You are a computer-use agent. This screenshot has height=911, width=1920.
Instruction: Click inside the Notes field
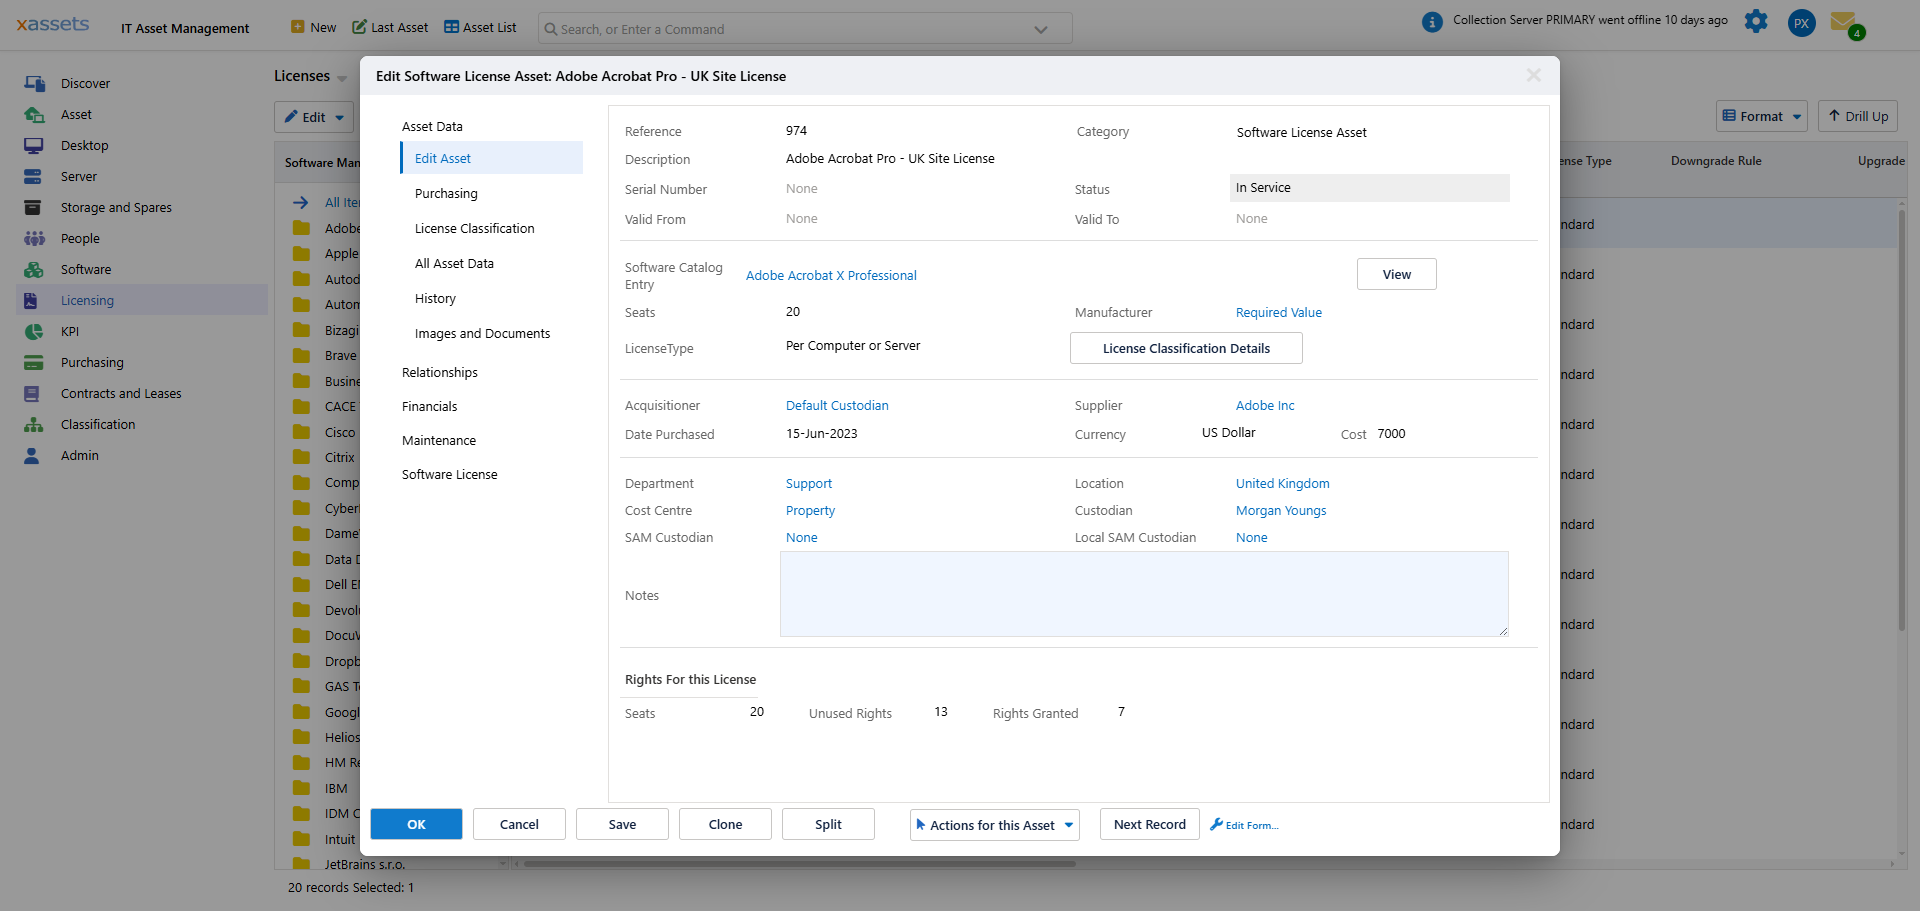click(1144, 594)
